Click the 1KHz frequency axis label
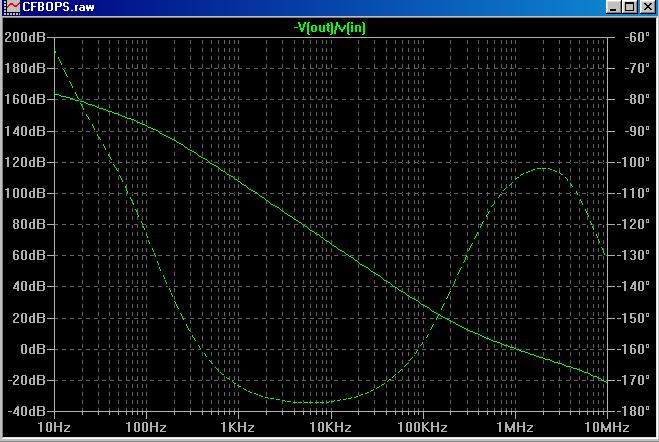The width and height of the screenshot is (659, 442). click(238, 427)
